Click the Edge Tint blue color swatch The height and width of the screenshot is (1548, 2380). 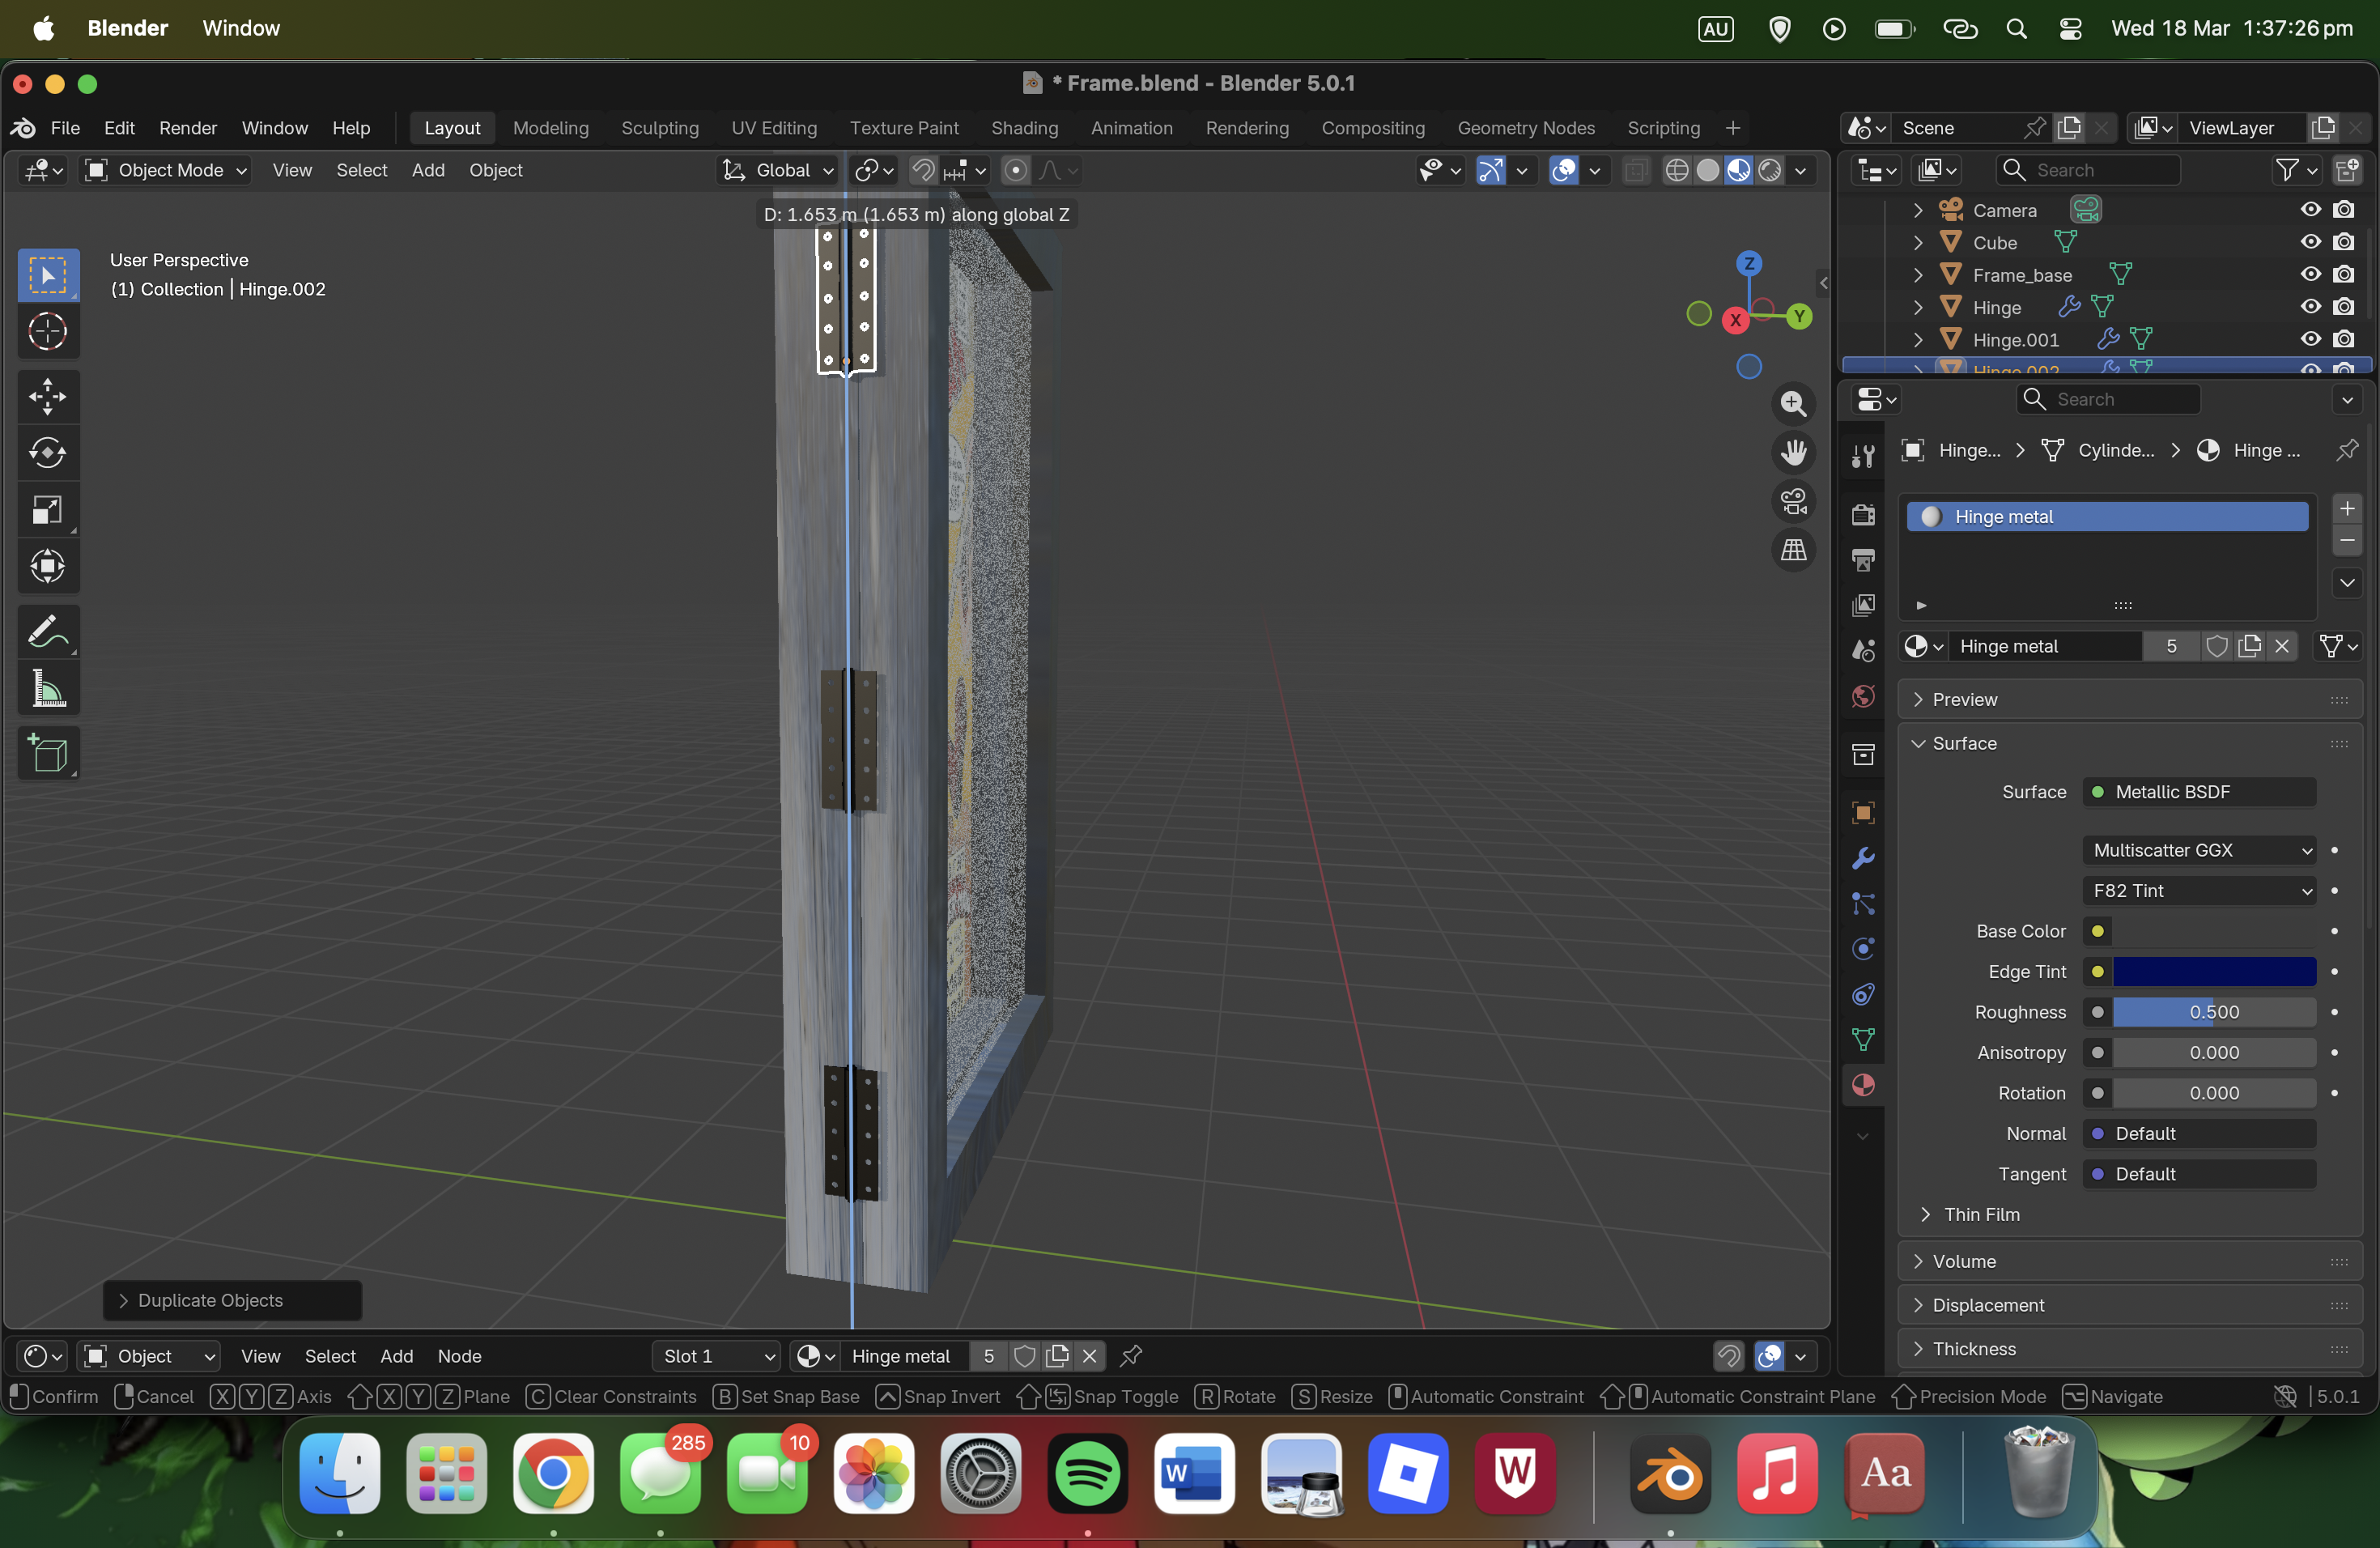pos(2213,971)
